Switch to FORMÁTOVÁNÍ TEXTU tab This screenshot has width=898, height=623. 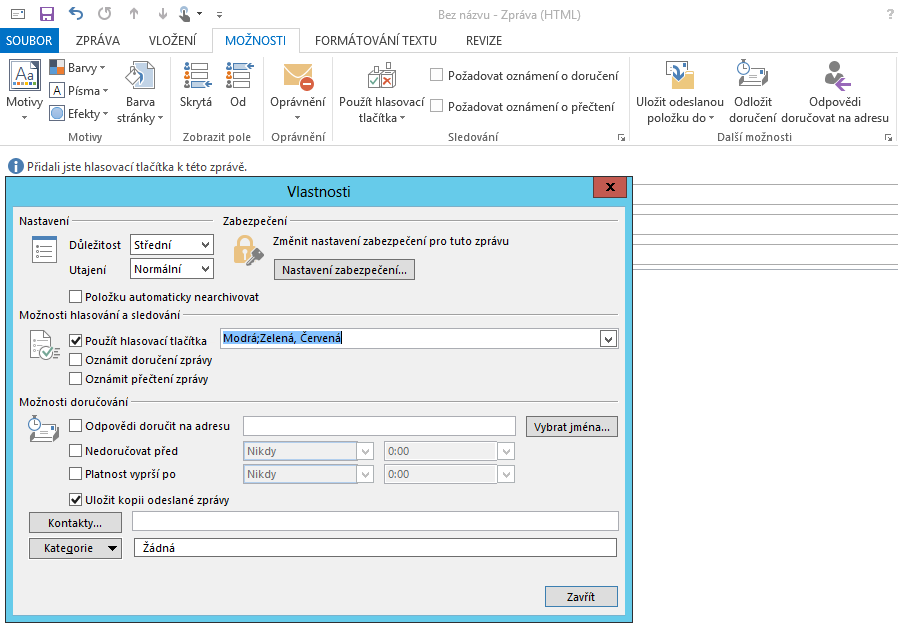376,41
